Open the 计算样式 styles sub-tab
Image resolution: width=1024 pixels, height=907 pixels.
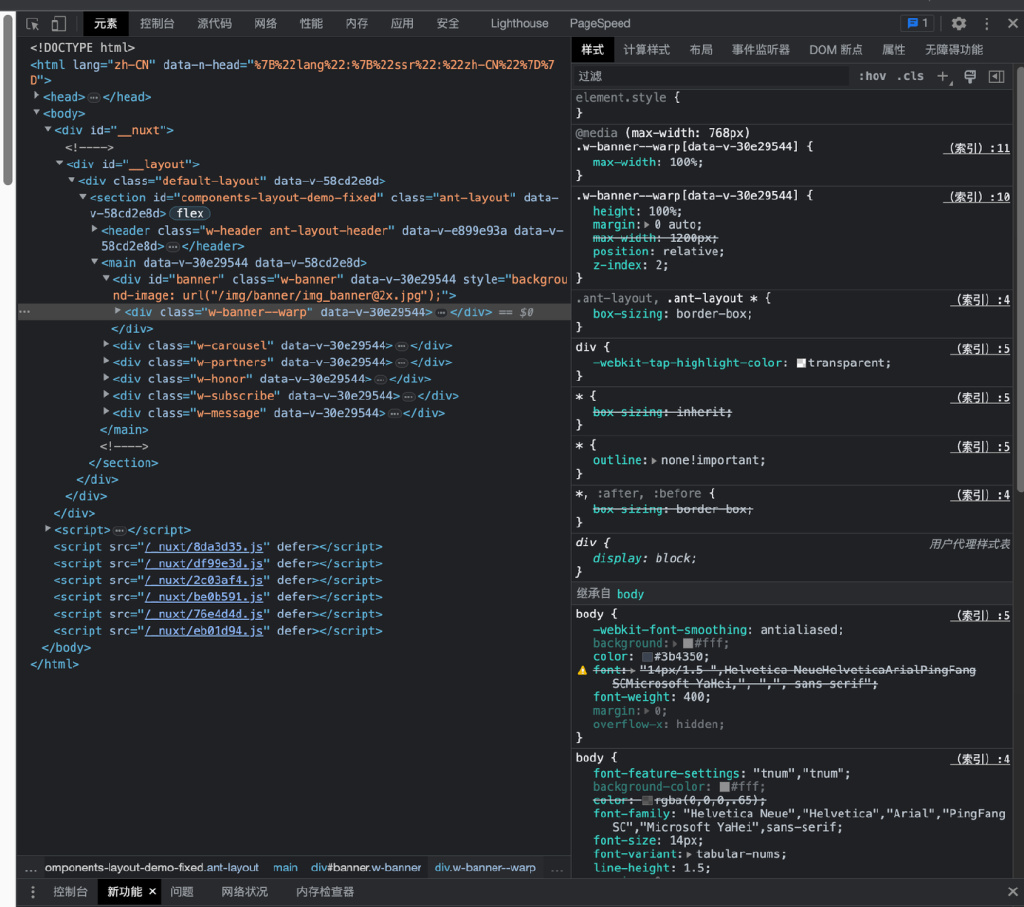646,49
